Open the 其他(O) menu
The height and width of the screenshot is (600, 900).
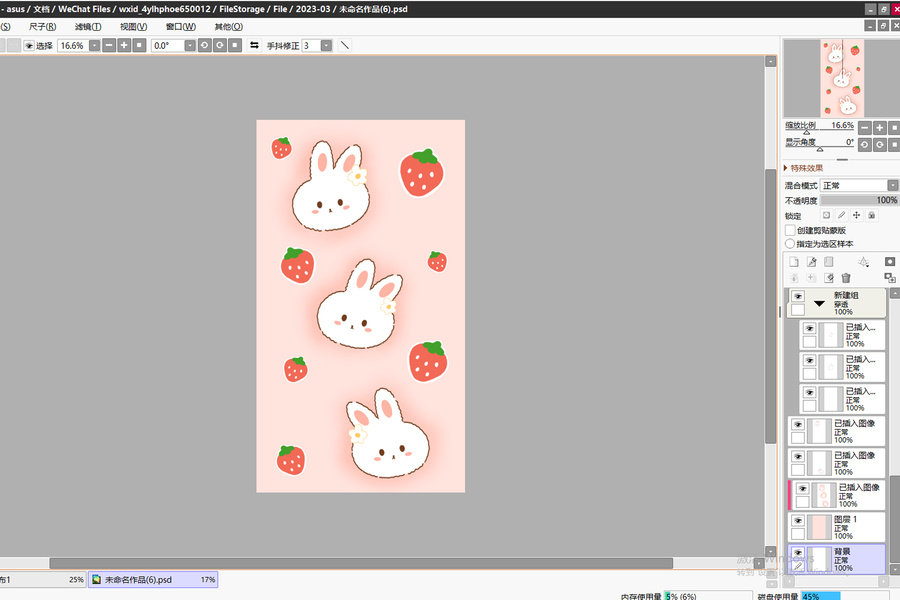pyautogui.click(x=228, y=26)
